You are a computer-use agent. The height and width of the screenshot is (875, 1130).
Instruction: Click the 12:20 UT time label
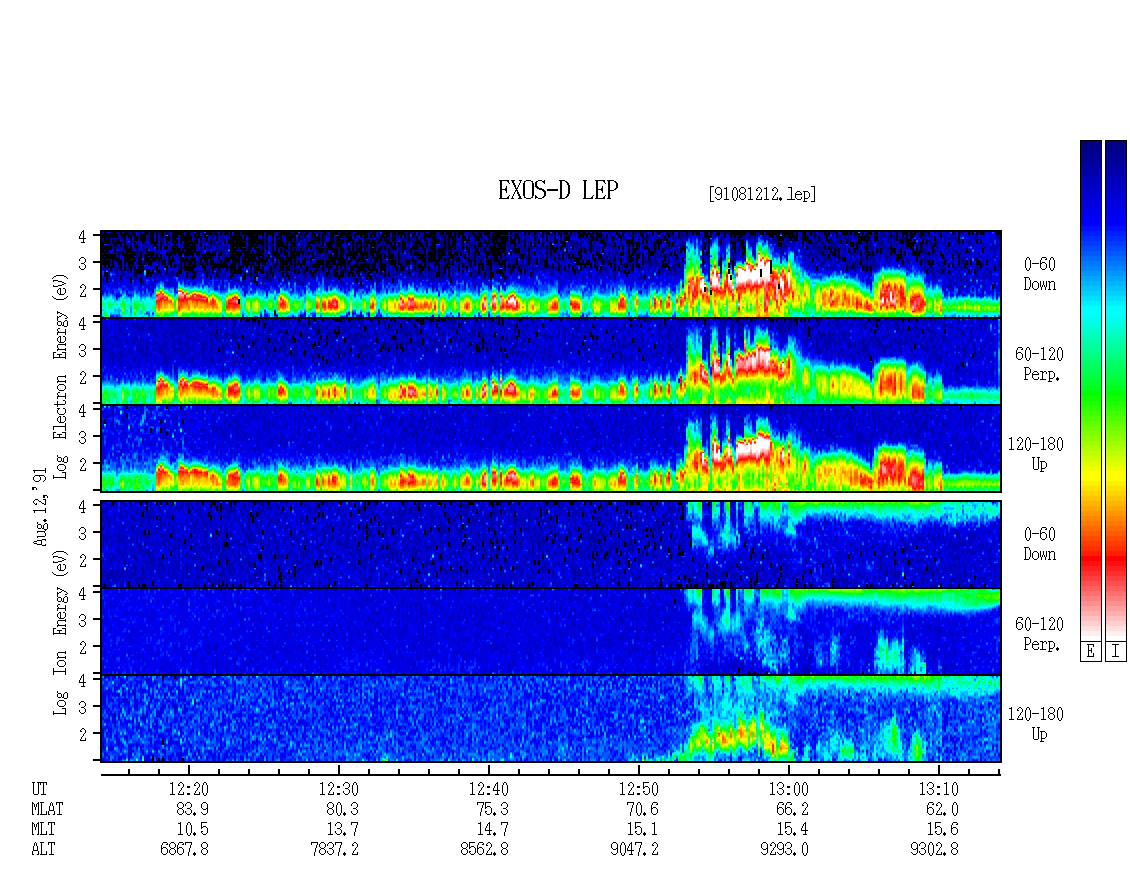click(189, 789)
